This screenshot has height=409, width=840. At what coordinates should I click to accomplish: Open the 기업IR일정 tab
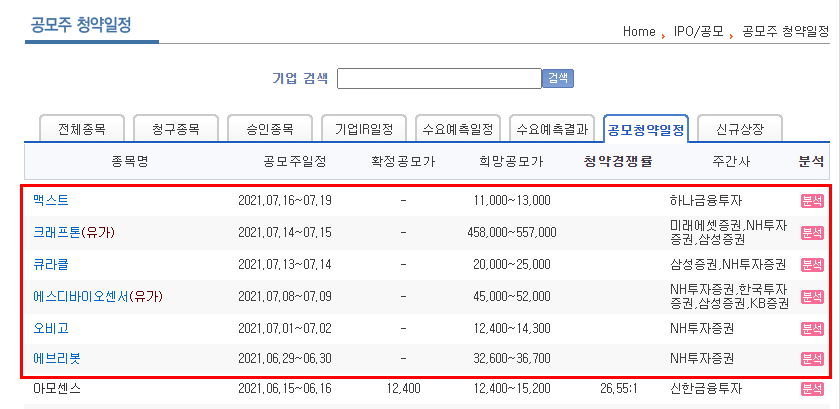[364, 129]
